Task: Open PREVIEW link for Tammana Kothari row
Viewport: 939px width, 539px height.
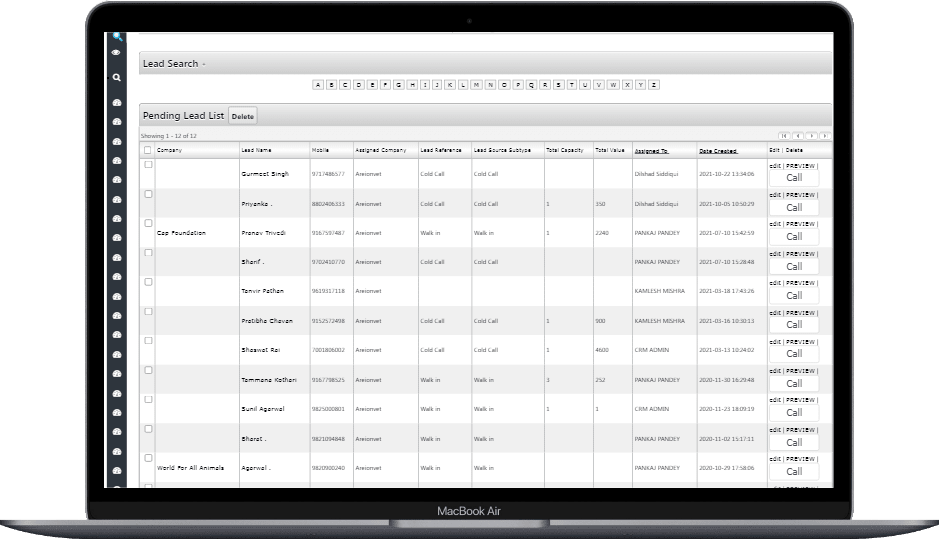Action: pos(800,371)
